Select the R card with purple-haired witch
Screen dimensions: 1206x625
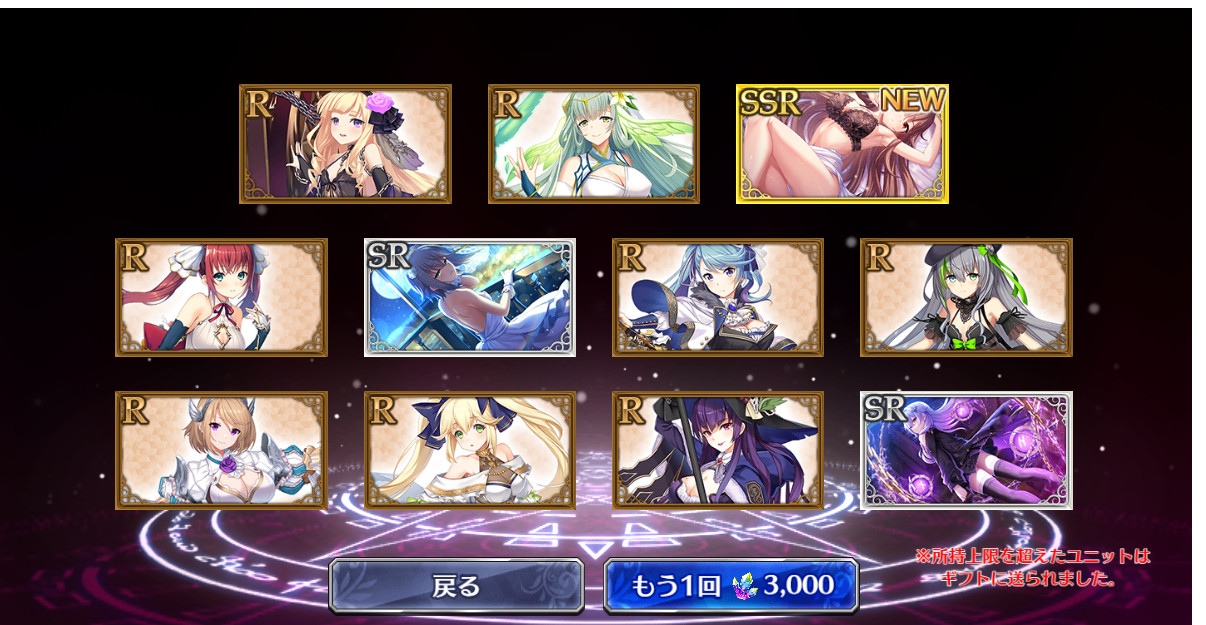(x=718, y=450)
